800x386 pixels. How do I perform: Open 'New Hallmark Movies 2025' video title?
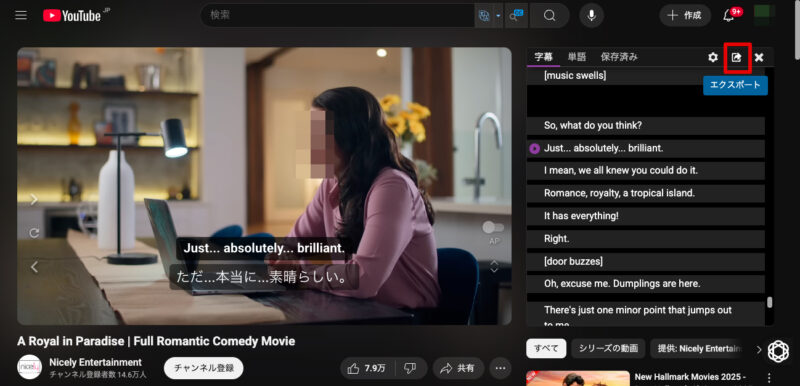point(690,377)
